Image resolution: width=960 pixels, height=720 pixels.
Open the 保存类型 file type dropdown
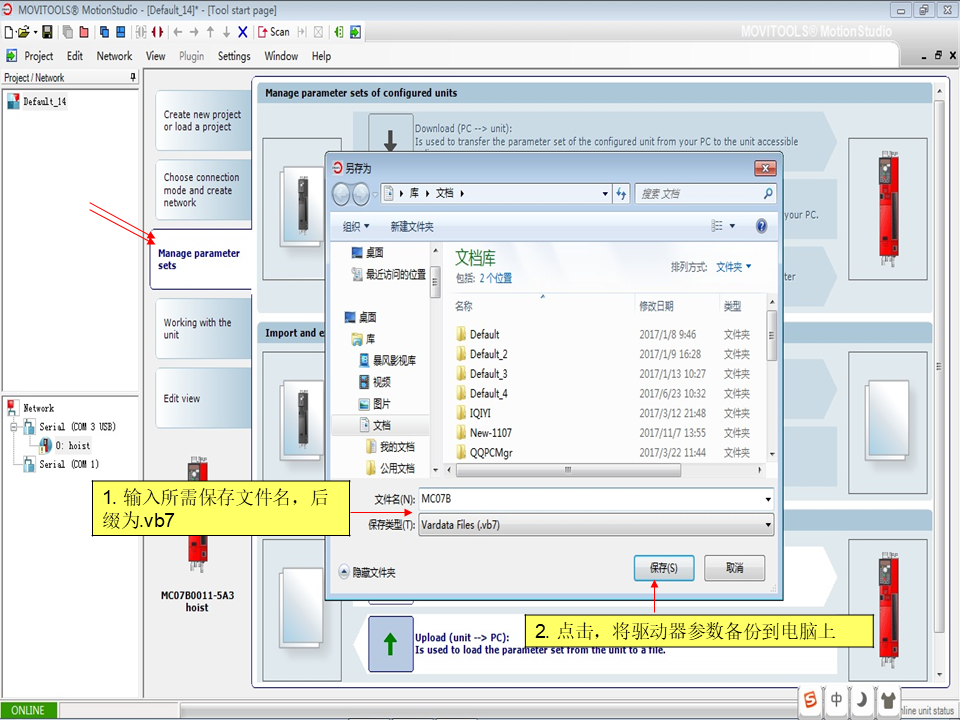point(767,525)
